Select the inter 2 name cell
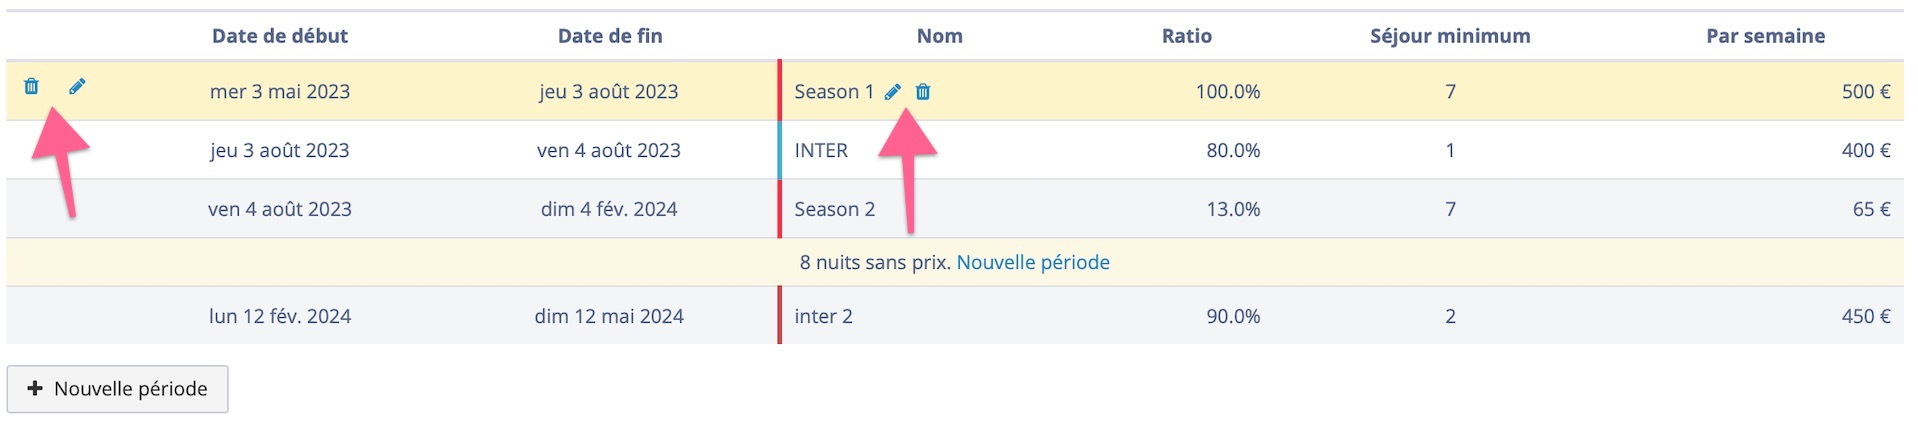This screenshot has width=1918, height=426. pos(823,316)
